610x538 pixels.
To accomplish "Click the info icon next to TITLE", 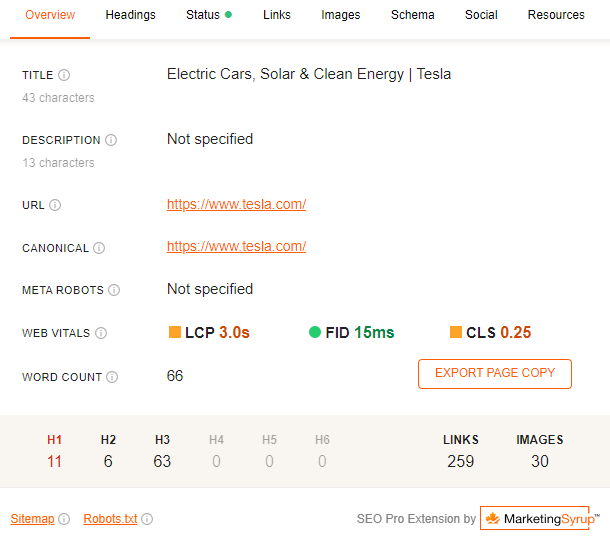I will pos(64,75).
